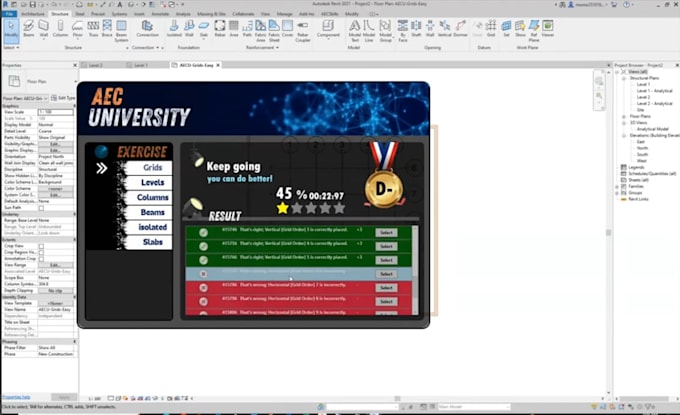Screen dimensions: 680x415
Task: Click the Show work plane tool
Action: tap(520, 29)
